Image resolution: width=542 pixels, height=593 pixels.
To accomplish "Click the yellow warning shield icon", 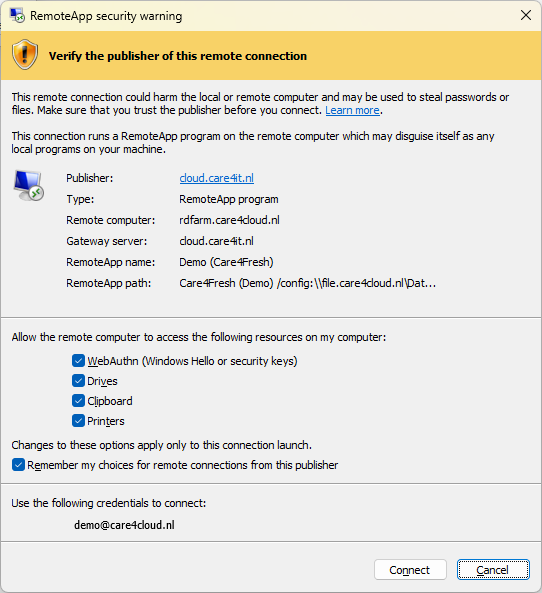I will pyautogui.click(x=25, y=54).
